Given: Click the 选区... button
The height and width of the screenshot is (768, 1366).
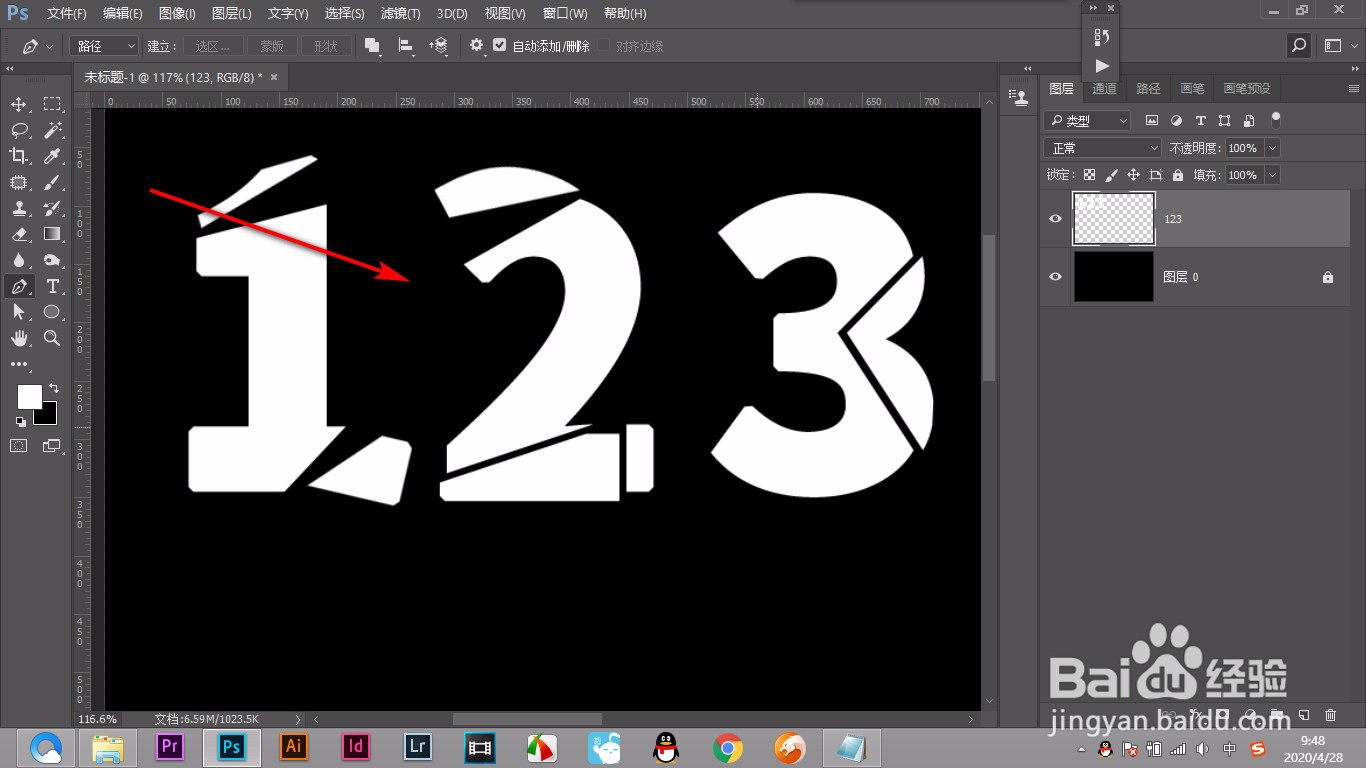Looking at the screenshot, I should [x=213, y=46].
